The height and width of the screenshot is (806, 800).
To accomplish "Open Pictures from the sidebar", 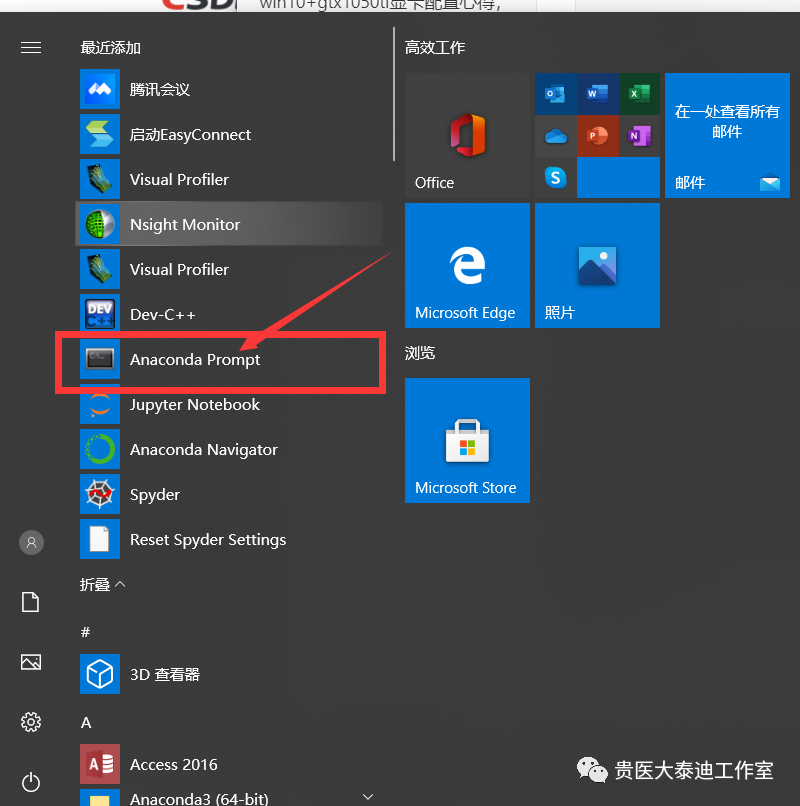I will (x=31, y=662).
